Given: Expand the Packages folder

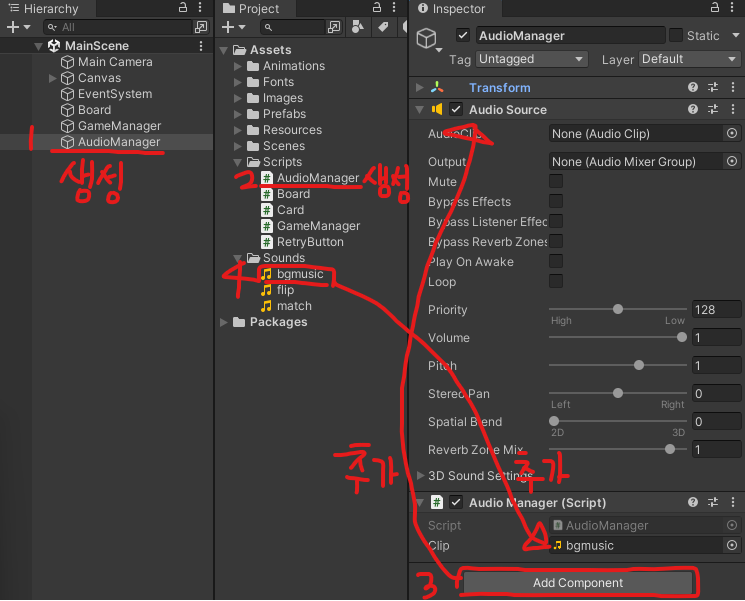Looking at the screenshot, I should coord(223,322).
